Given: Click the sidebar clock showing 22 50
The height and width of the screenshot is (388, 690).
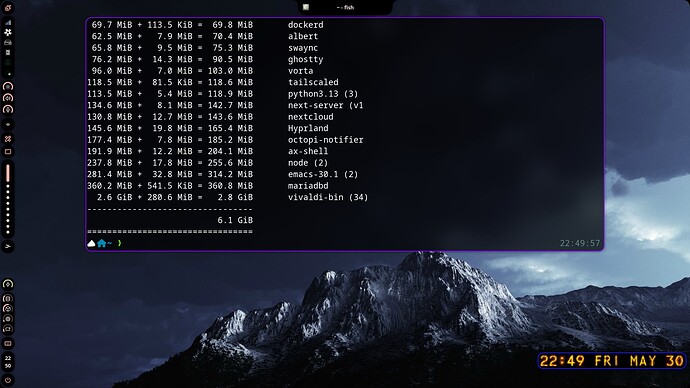Looking at the screenshot, I should (8, 362).
